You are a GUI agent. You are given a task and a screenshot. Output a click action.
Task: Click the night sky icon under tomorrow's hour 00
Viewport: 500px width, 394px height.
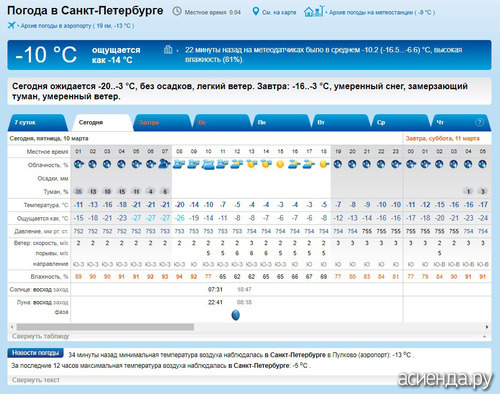(411, 164)
